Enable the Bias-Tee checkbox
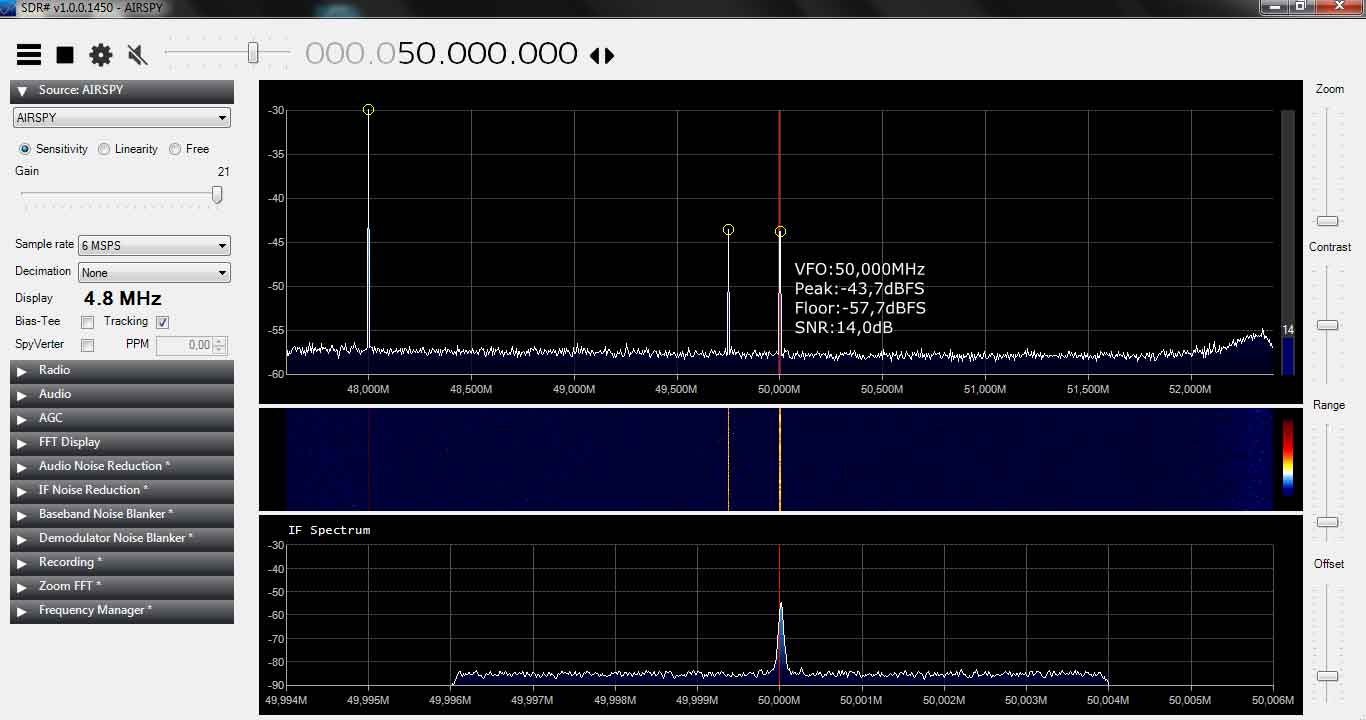 tap(88, 322)
